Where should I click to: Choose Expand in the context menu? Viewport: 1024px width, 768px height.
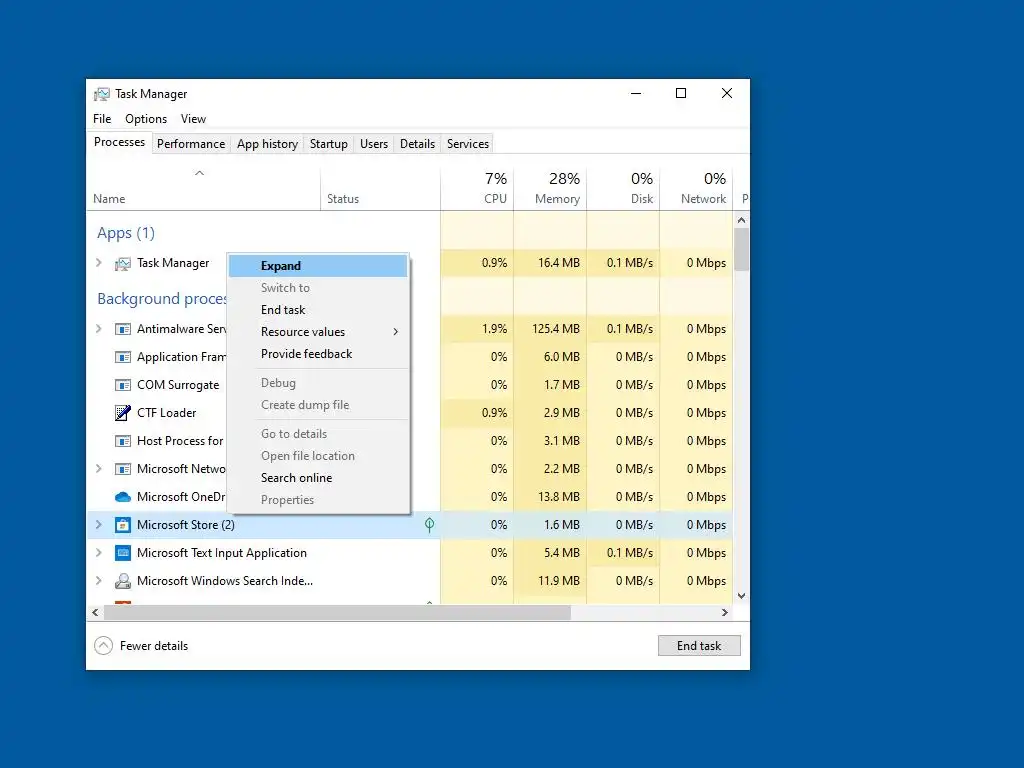click(318, 266)
